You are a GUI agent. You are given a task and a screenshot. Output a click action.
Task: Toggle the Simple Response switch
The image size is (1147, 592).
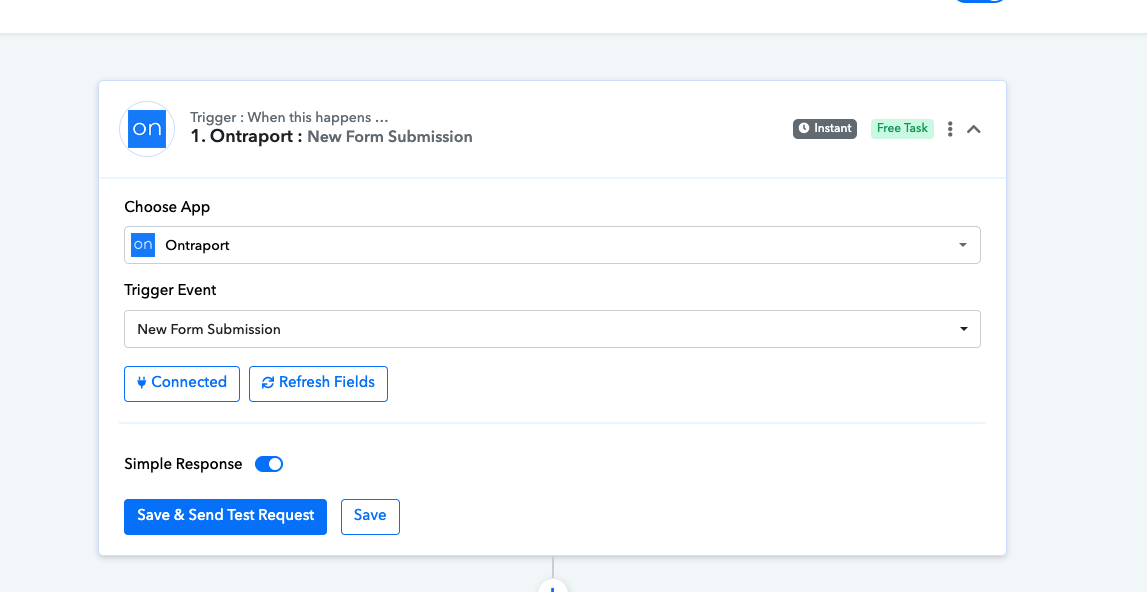pos(269,464)
